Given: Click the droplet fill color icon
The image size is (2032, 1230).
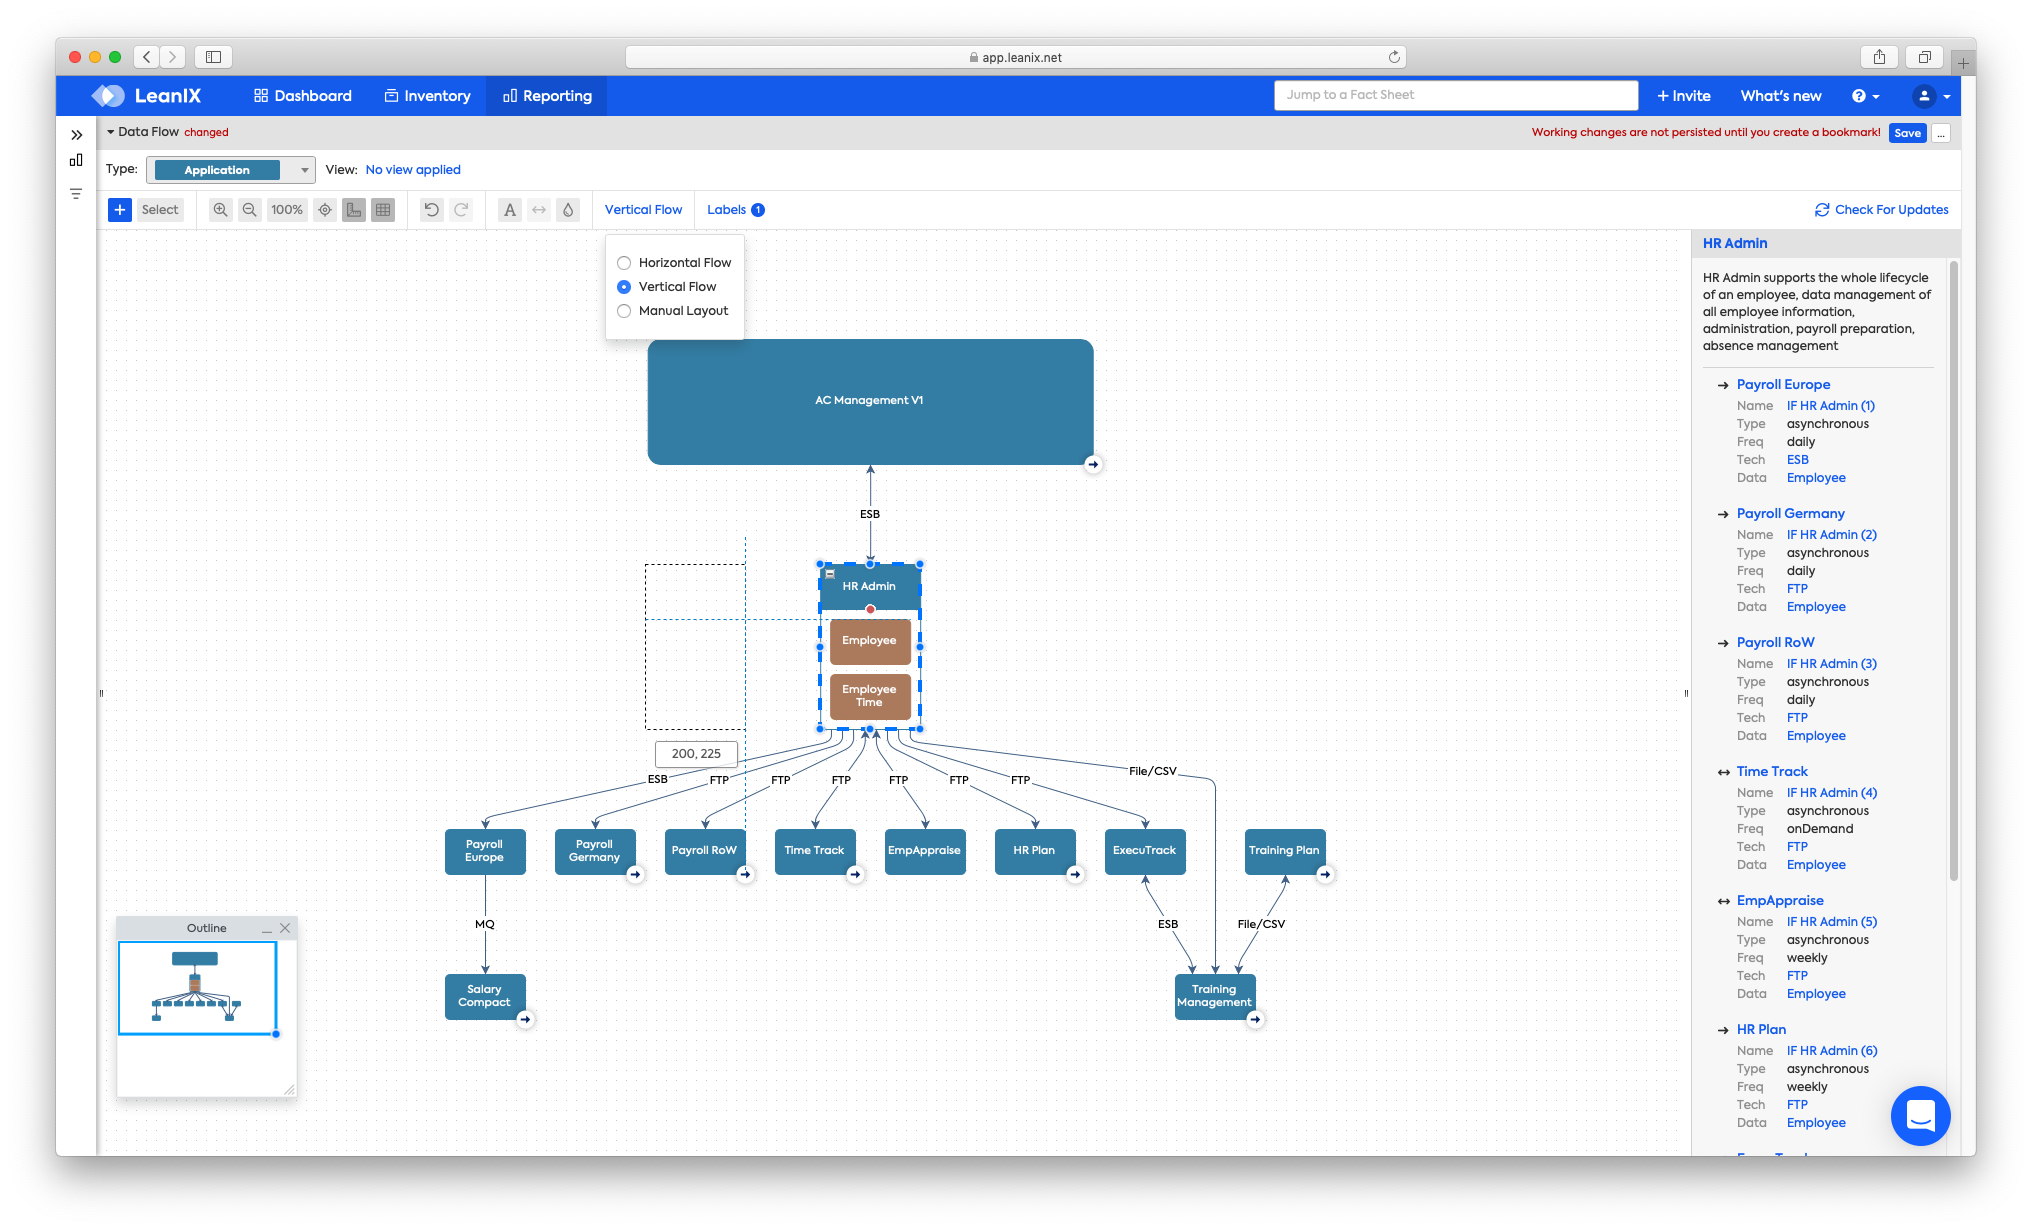Looking at the screenshot, I should [568, 210].
